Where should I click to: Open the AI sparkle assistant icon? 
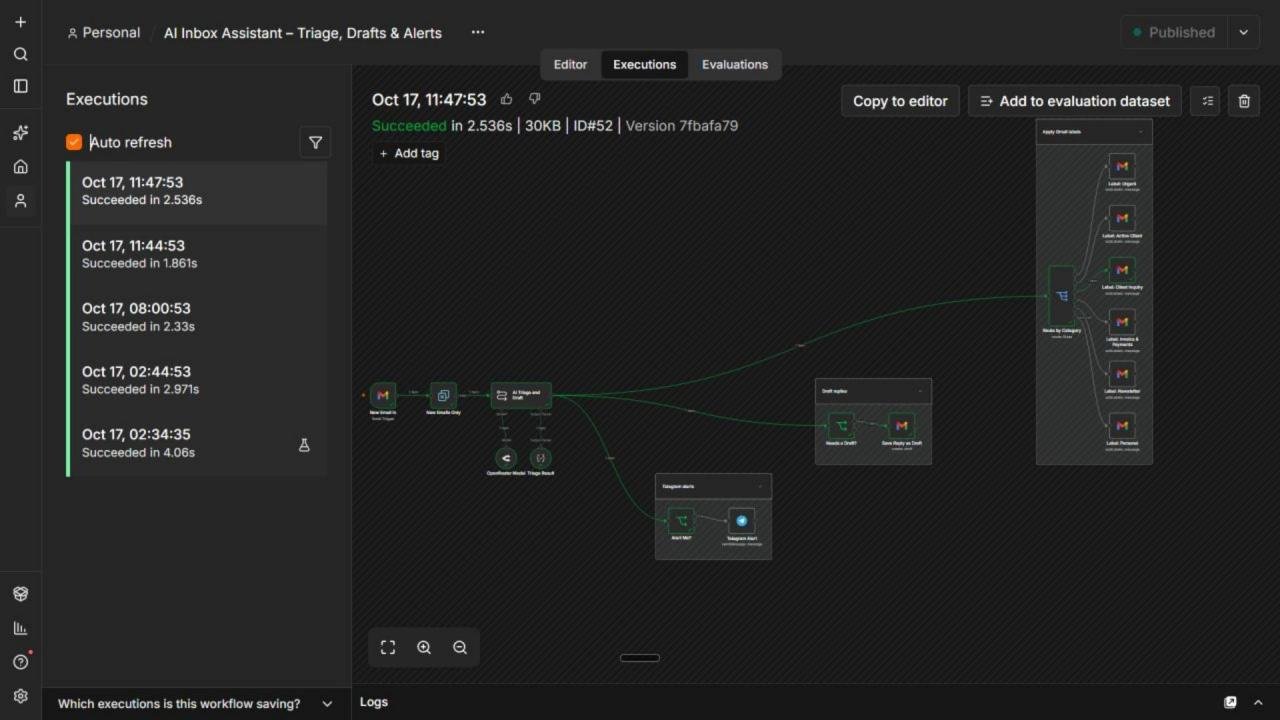20,133
